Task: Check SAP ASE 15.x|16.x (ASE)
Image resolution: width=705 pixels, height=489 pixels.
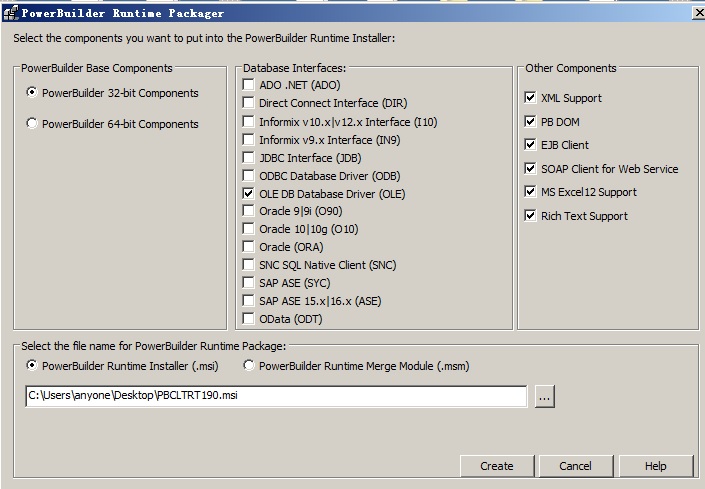Action: coord(248,300)
